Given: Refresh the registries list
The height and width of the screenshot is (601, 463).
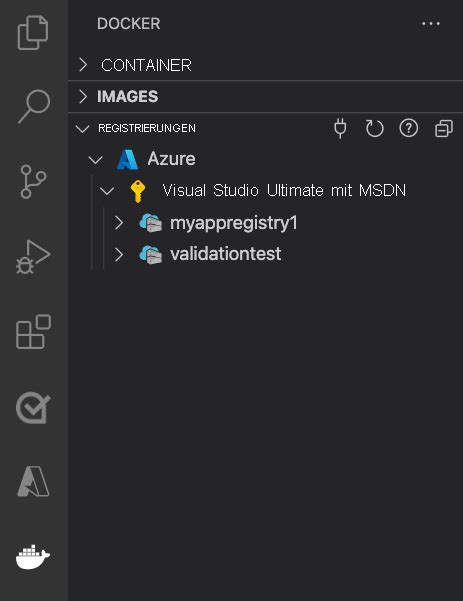Looking at the screenshot, I should pos(374,128).
